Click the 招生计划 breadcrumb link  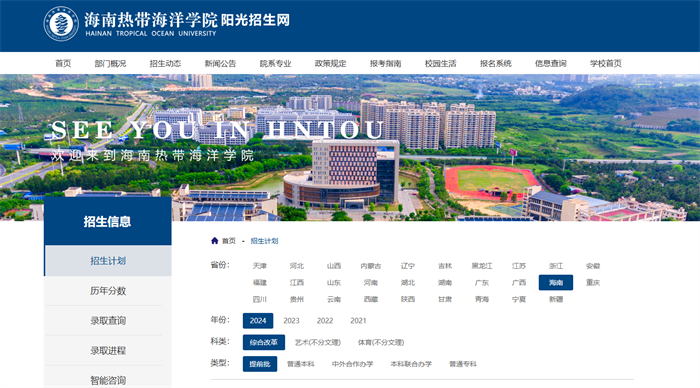(x=264, y=241)
